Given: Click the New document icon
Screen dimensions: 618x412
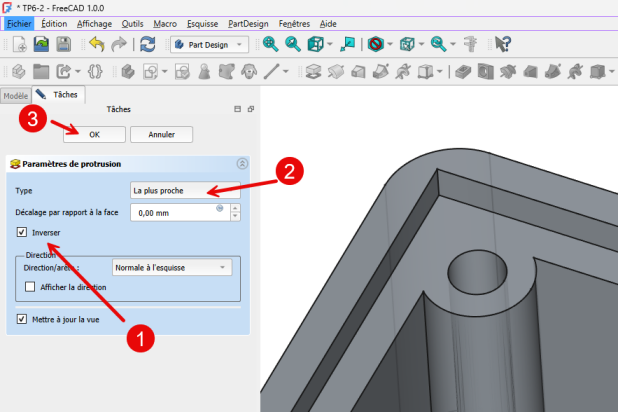Looking at the screenshot, I should 18,44.
